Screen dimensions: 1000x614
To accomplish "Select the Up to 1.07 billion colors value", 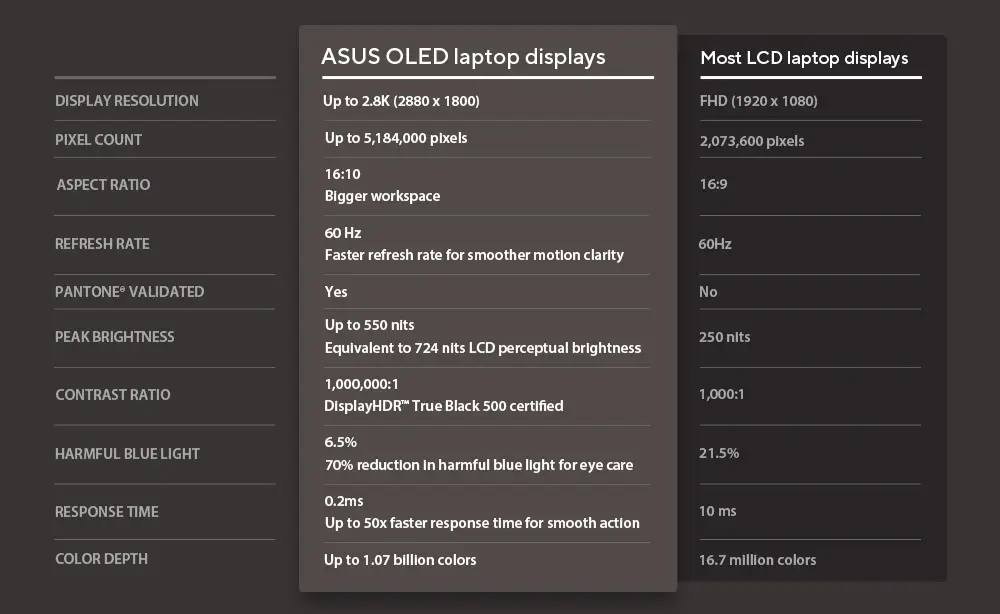I will point(400,560).
